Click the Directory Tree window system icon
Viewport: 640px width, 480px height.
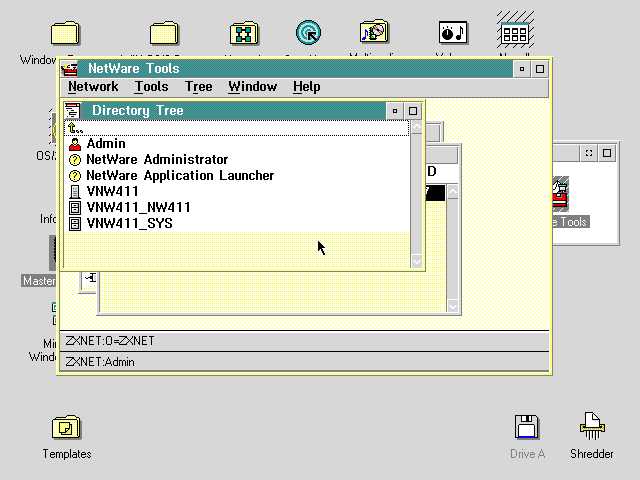73,111
